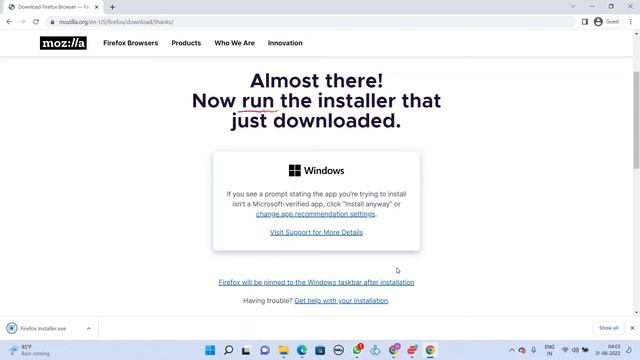This screenshot has width=640, height=360.
Task: Open Chrome's three-dot menu
Action: point(631,22)
